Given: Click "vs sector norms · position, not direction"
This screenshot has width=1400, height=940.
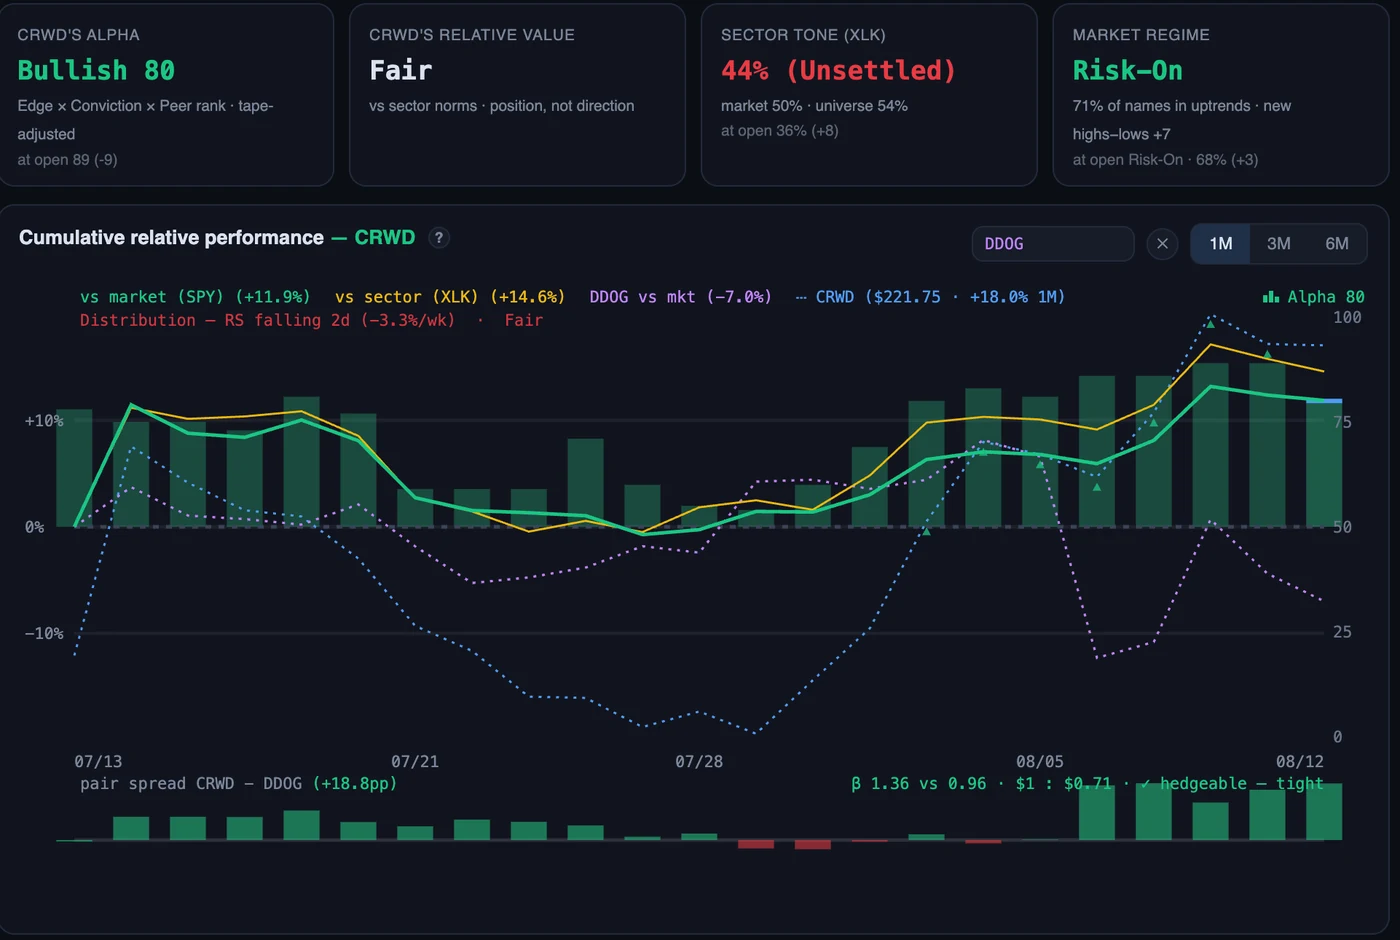Looking at the screenshot, I should click(x=501, y=106).
